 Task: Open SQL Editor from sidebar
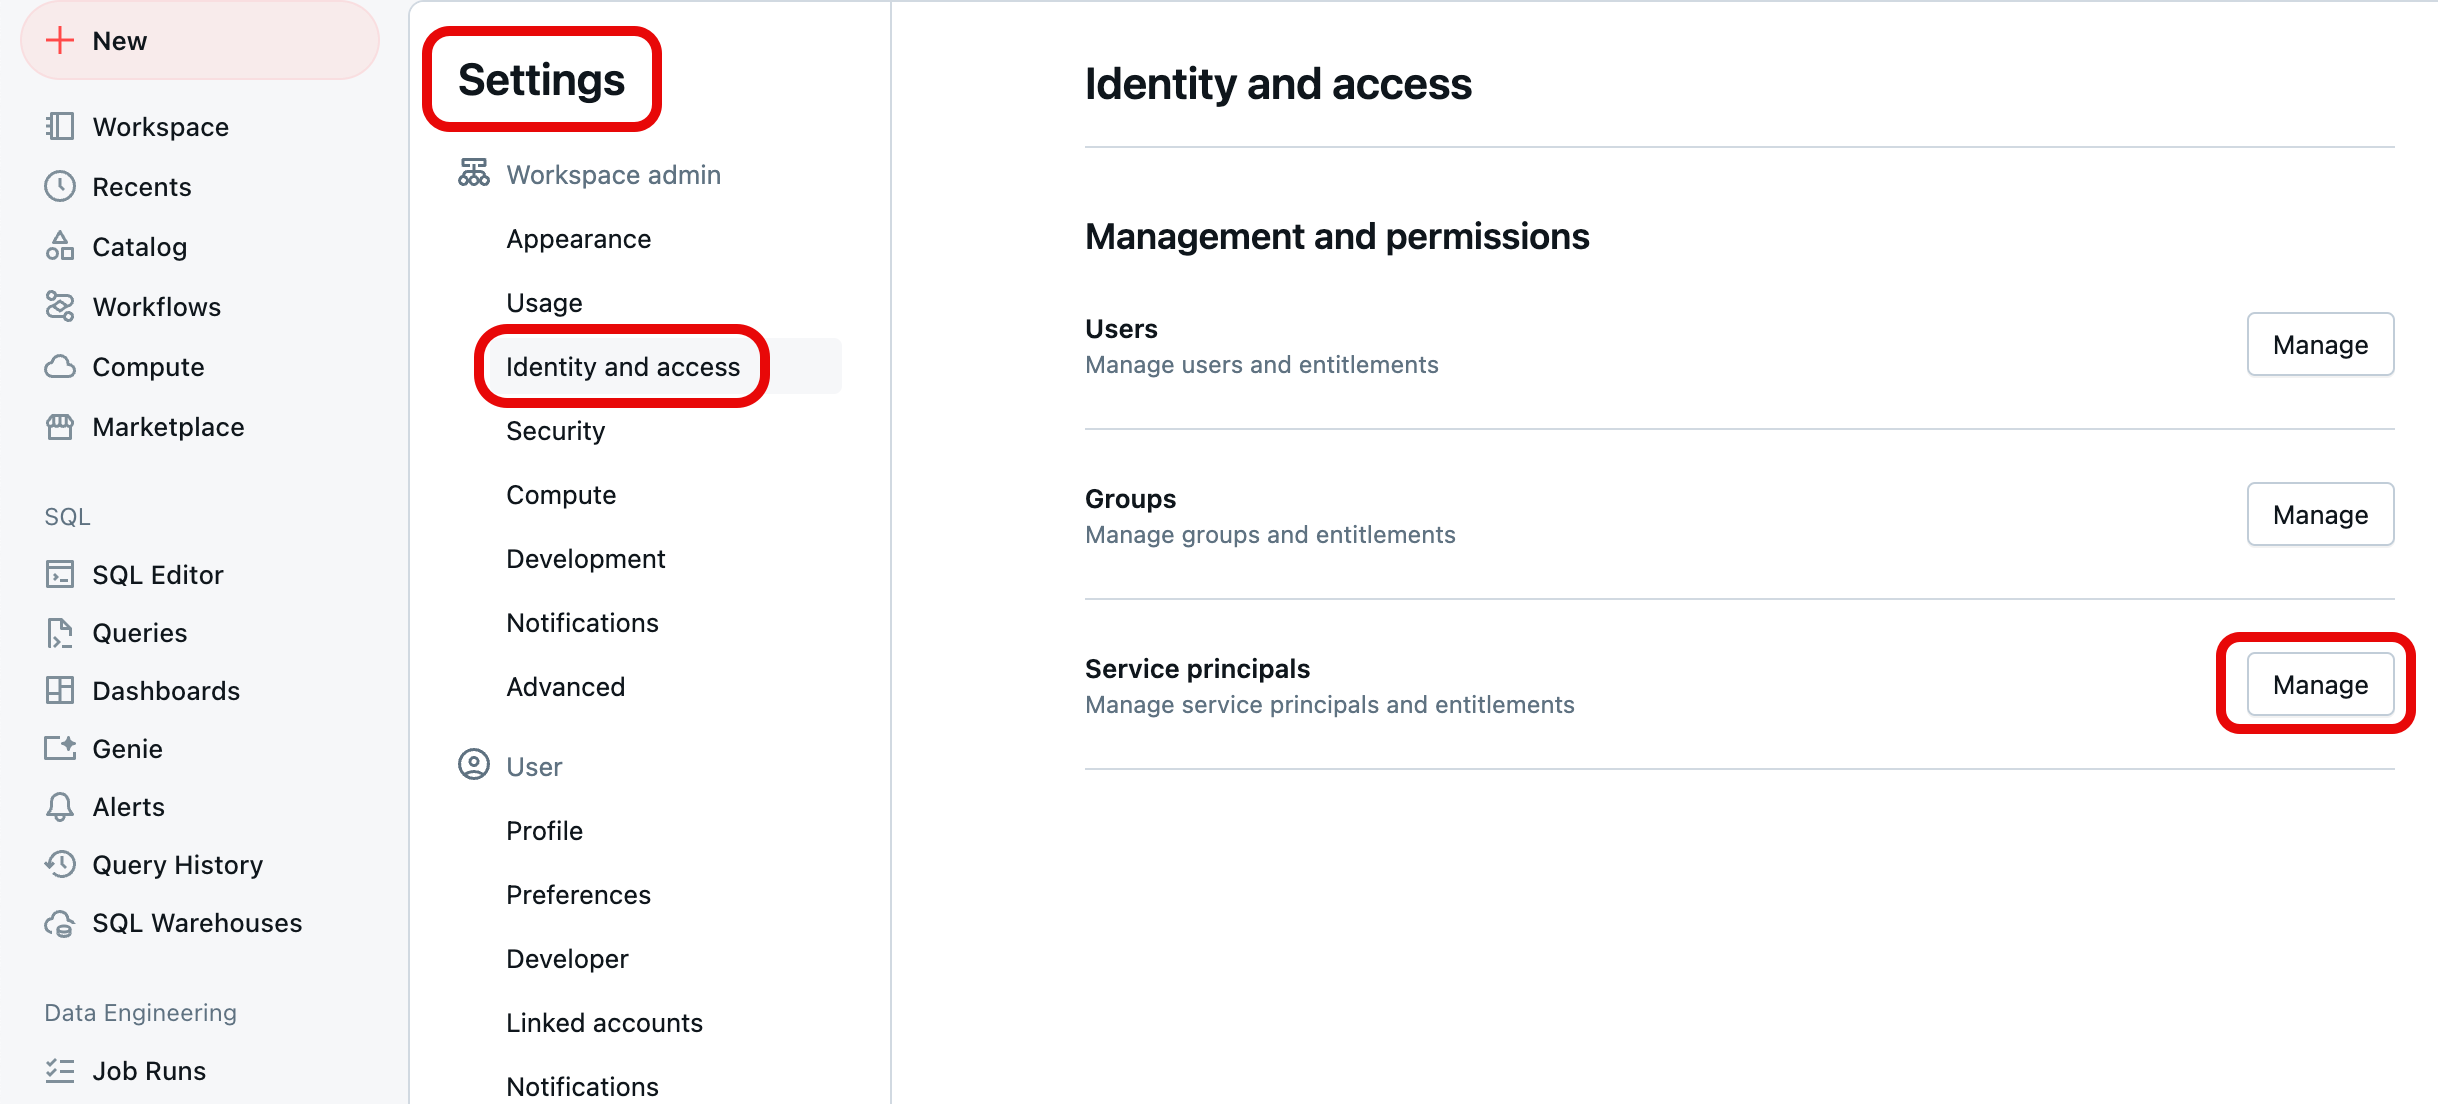click(159, 574)
